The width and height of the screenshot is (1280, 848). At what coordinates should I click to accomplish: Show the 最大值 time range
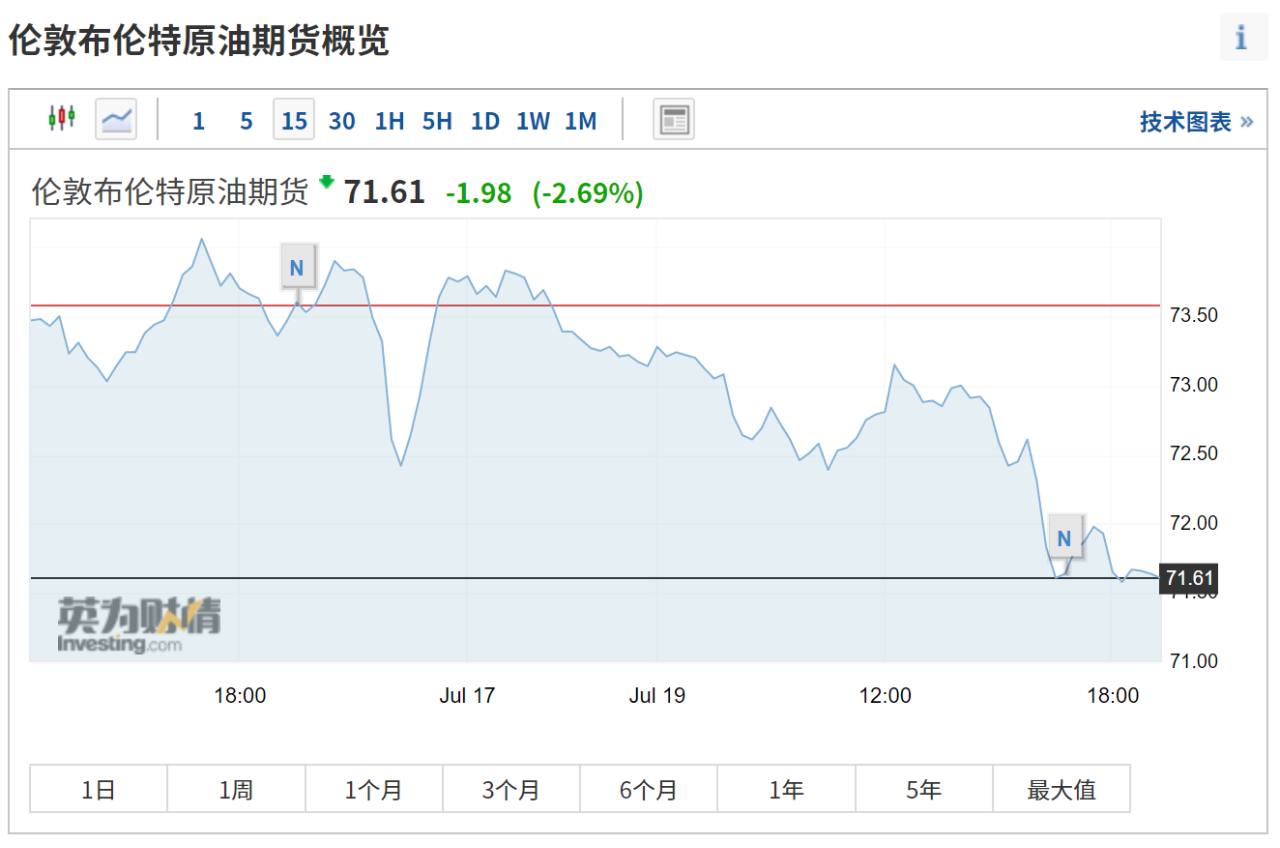[1062, 789]
